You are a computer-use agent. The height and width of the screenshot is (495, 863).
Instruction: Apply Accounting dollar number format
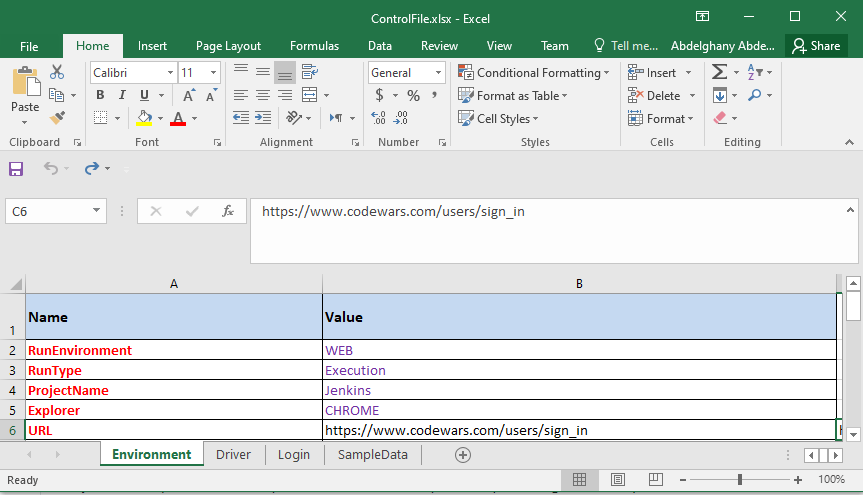point(379,95)
